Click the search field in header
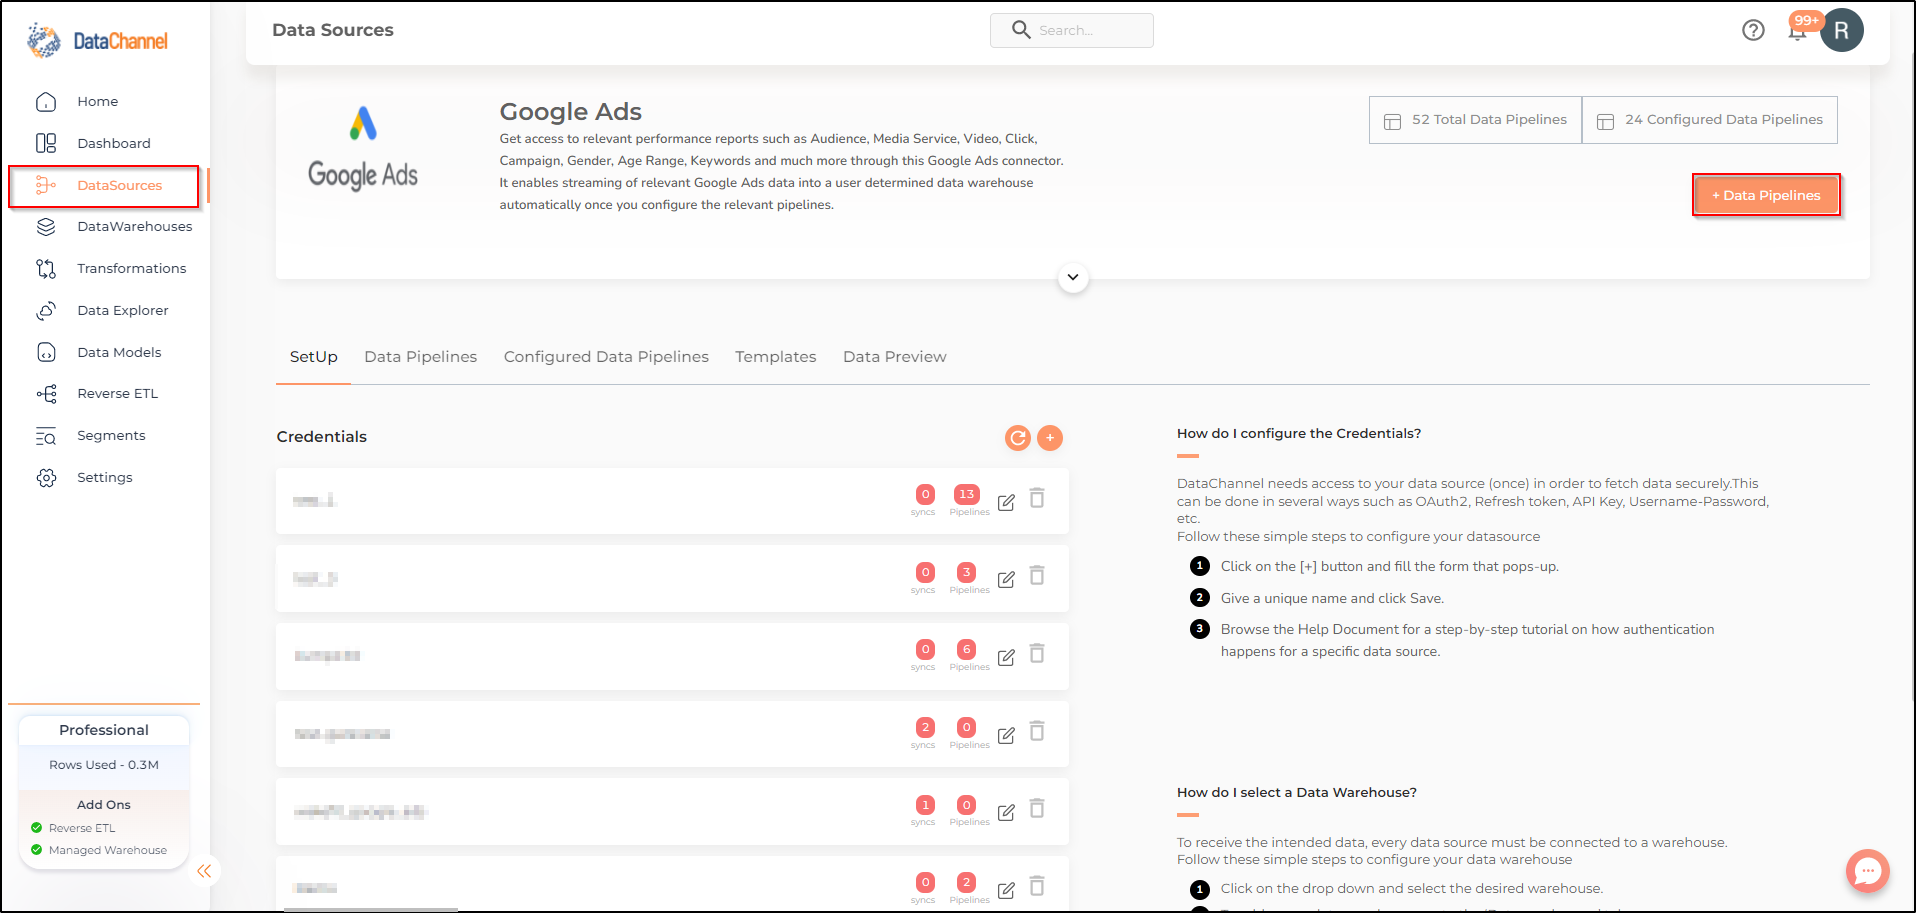 (x=1071, y=30)
